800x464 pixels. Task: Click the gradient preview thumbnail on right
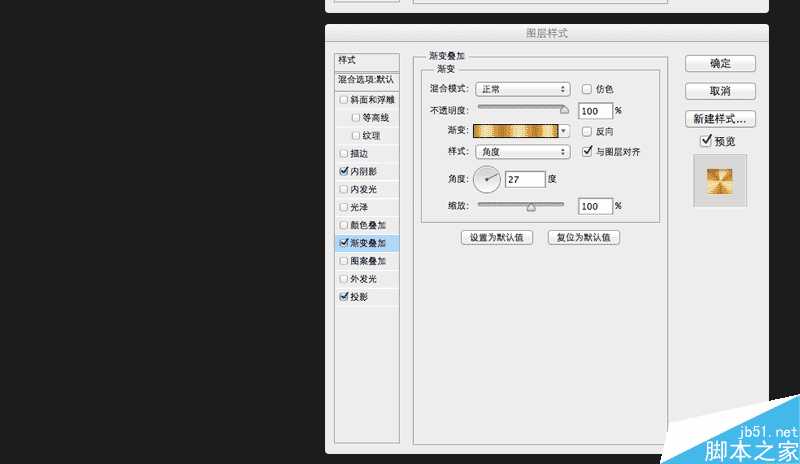click(720, 181)
